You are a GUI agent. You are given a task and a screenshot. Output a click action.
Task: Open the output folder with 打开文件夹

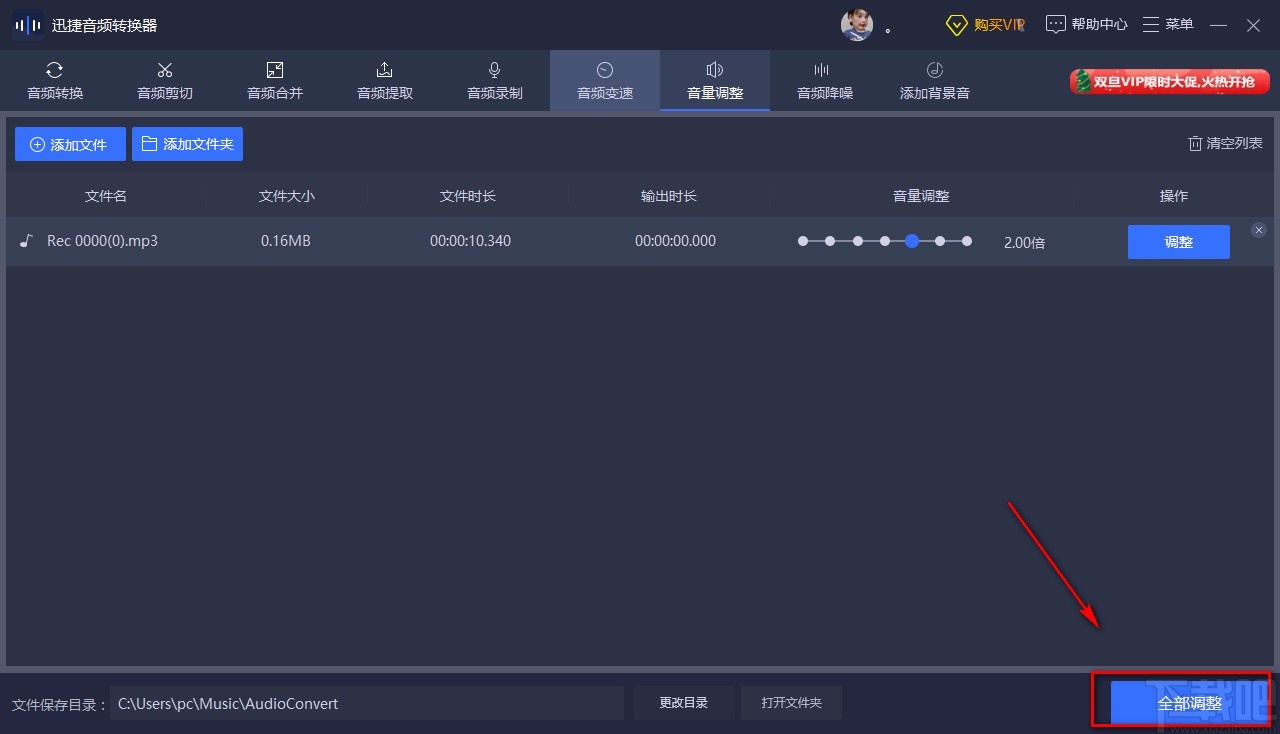(791, 702)
